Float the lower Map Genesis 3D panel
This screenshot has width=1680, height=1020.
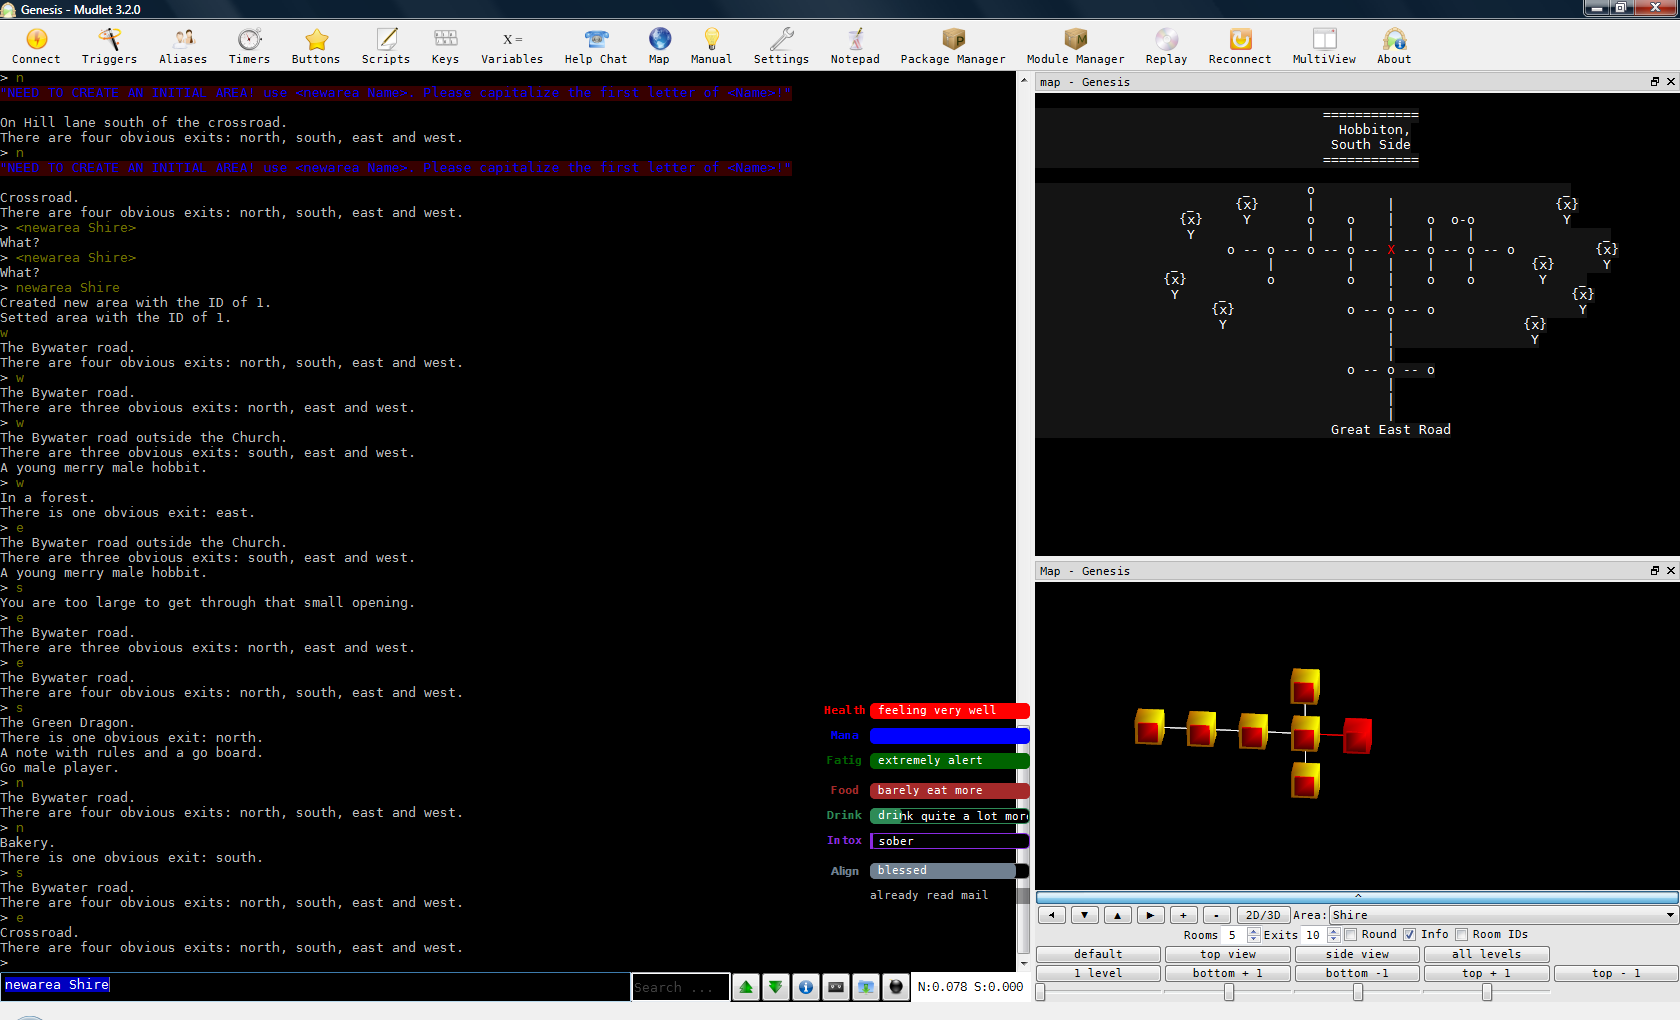(1655, 571)
